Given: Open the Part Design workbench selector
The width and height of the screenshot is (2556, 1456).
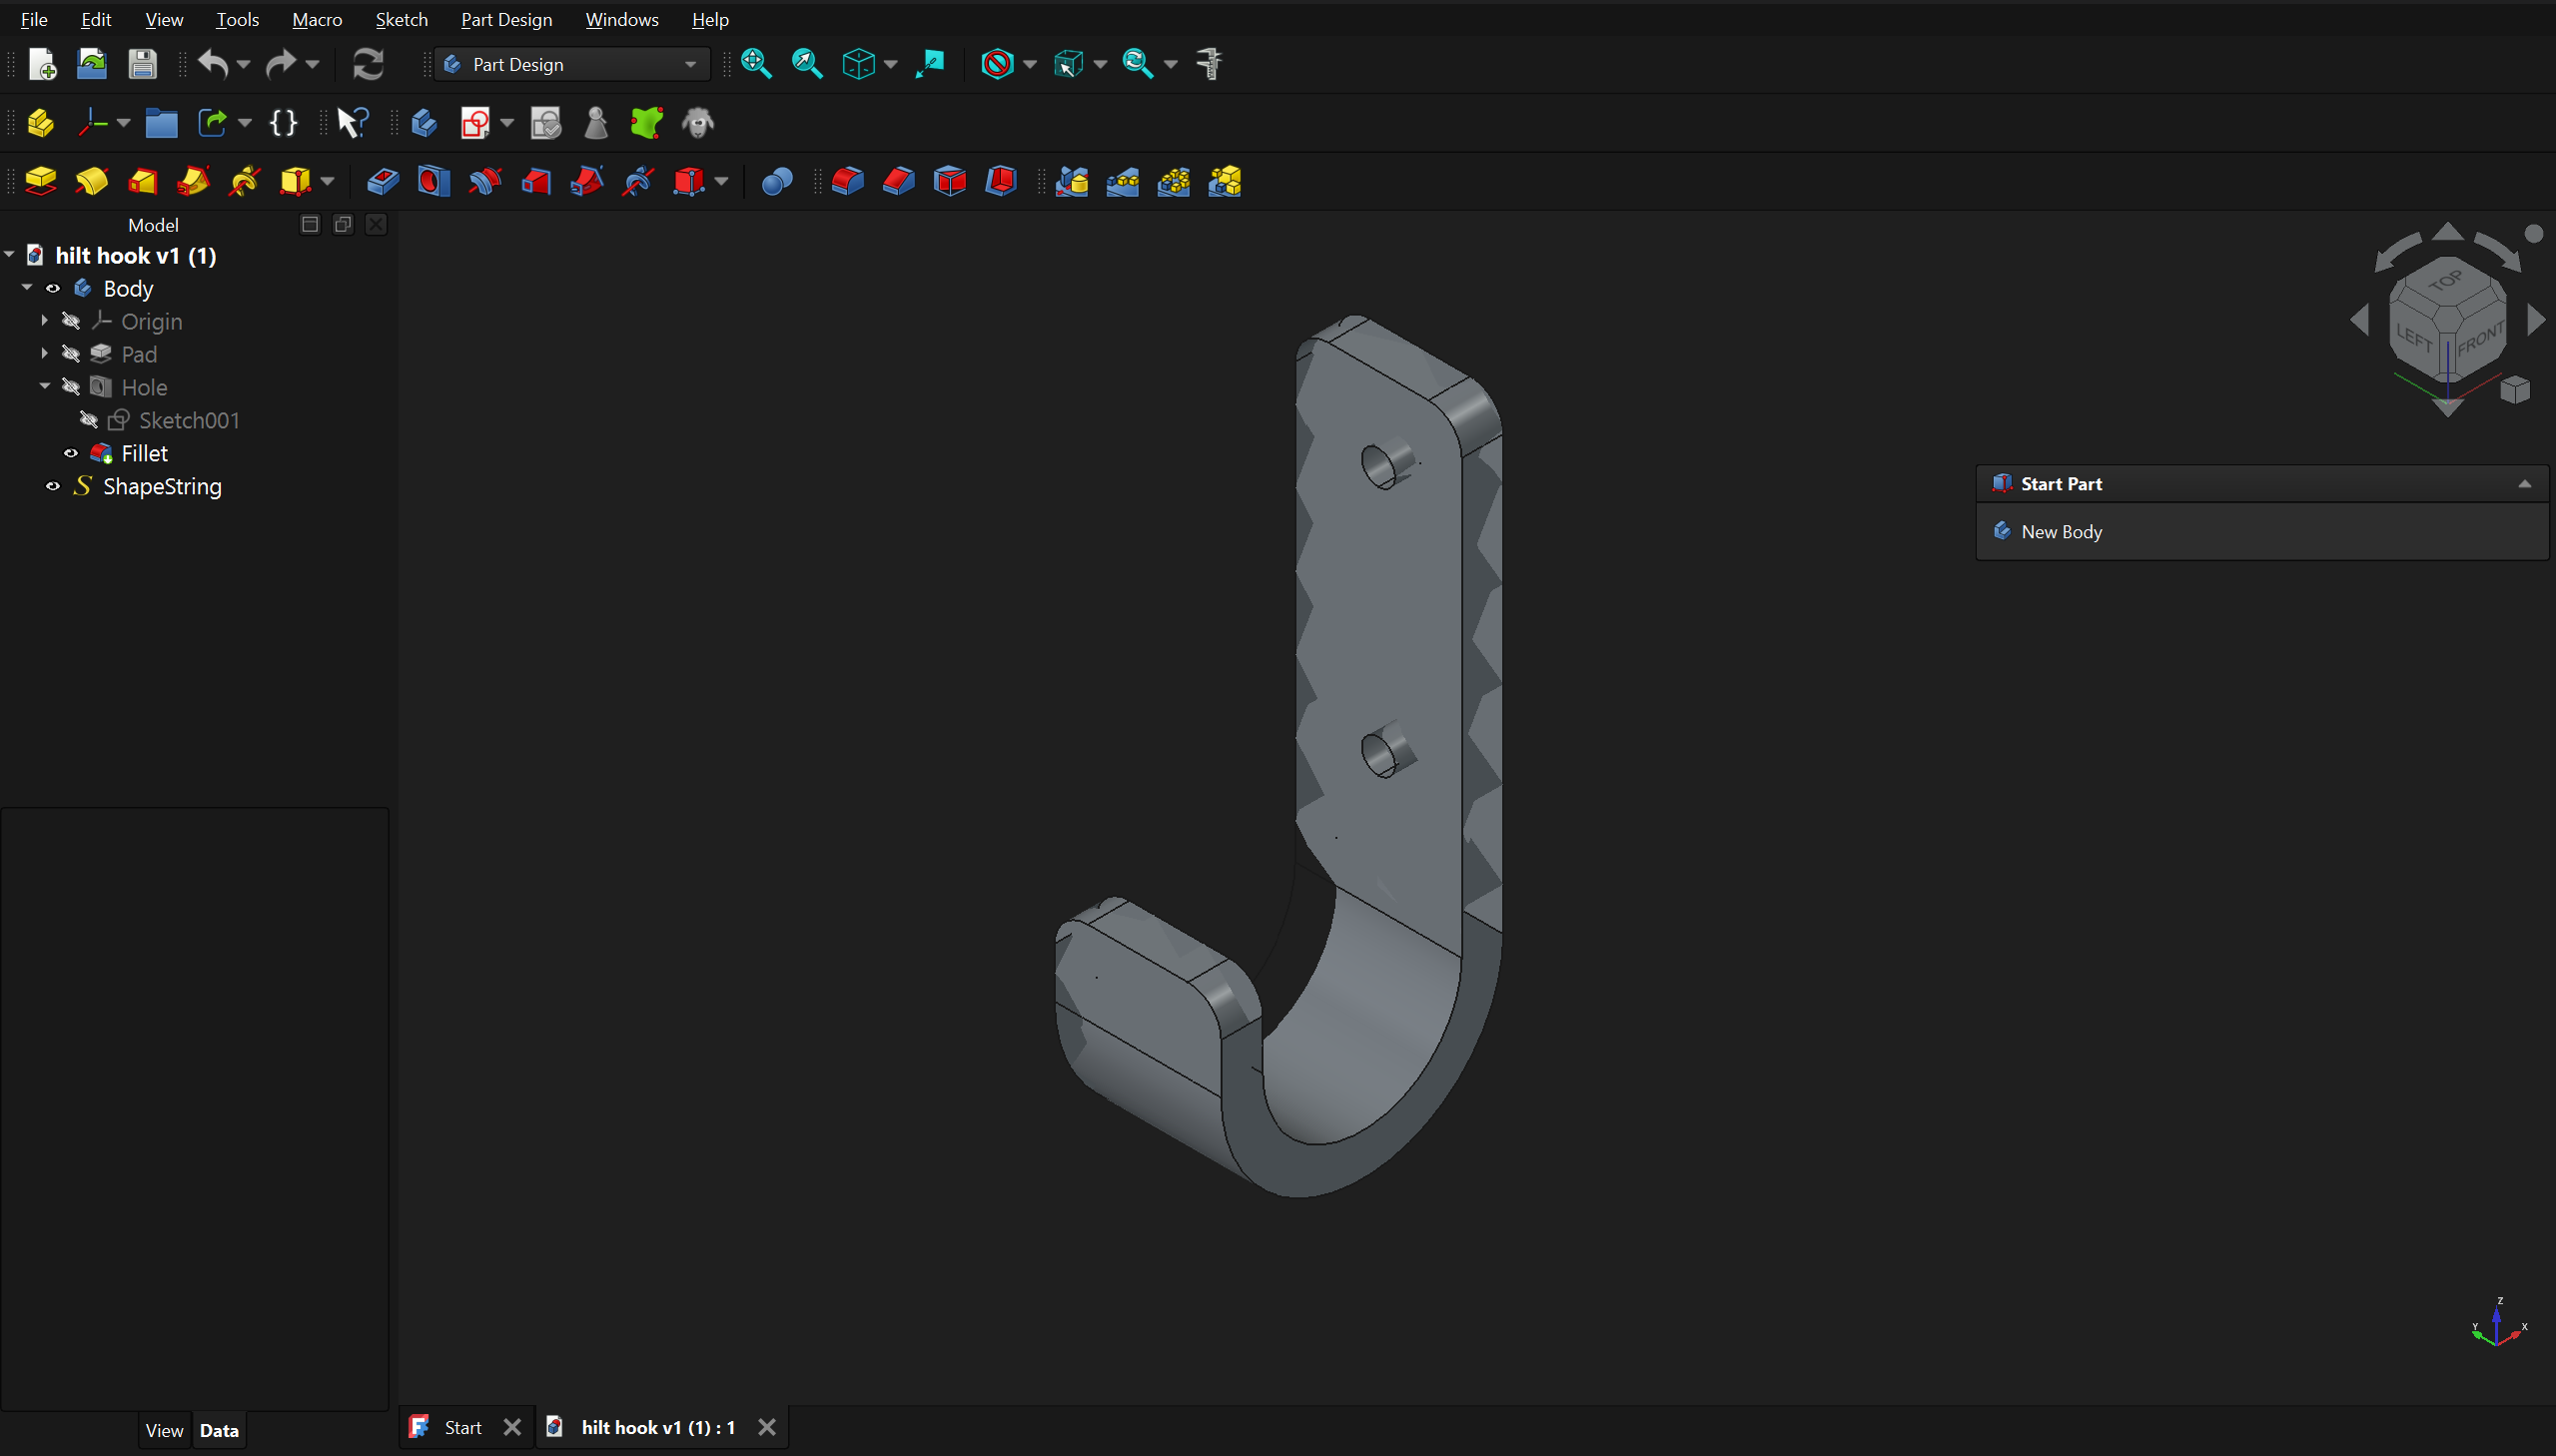Looking at the screenshot, I should pyautogui.click(x=572, y=64).
